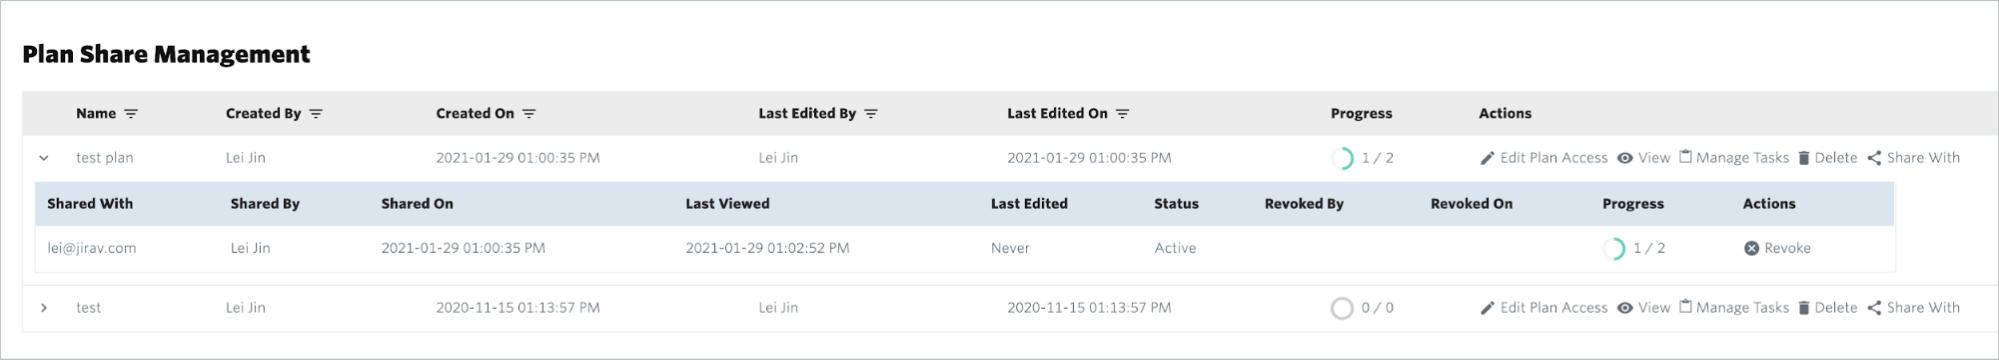Collapse the test plan row
The image size is (1999, 360).
point(44,158)
